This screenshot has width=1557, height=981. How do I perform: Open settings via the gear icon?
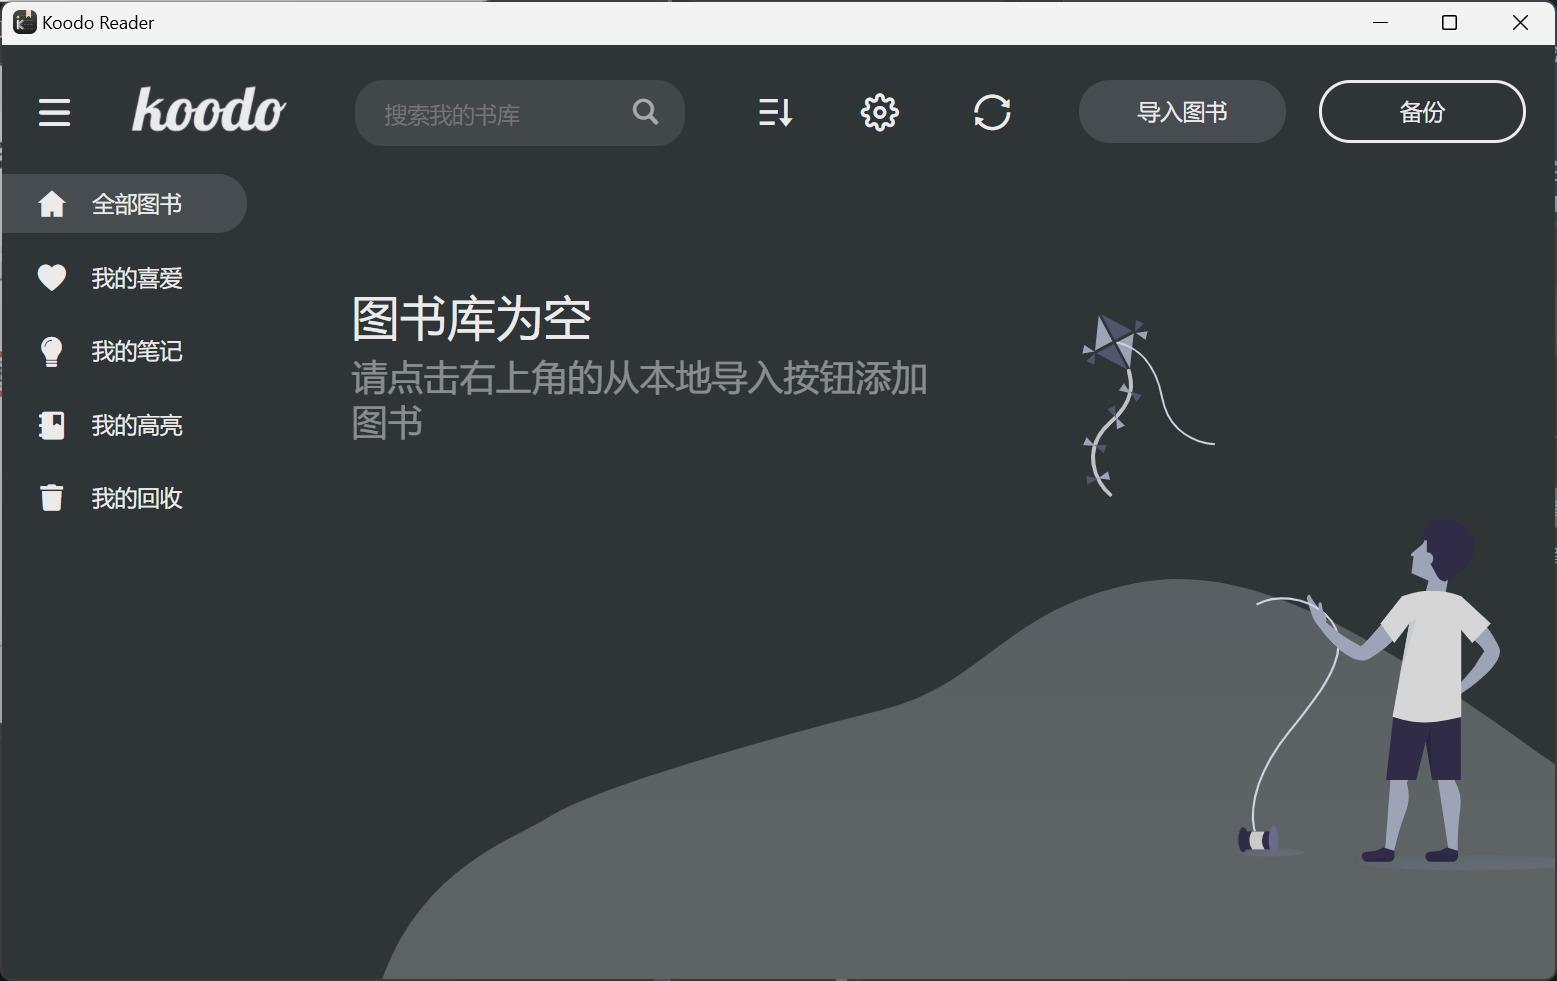coord(880,112)
